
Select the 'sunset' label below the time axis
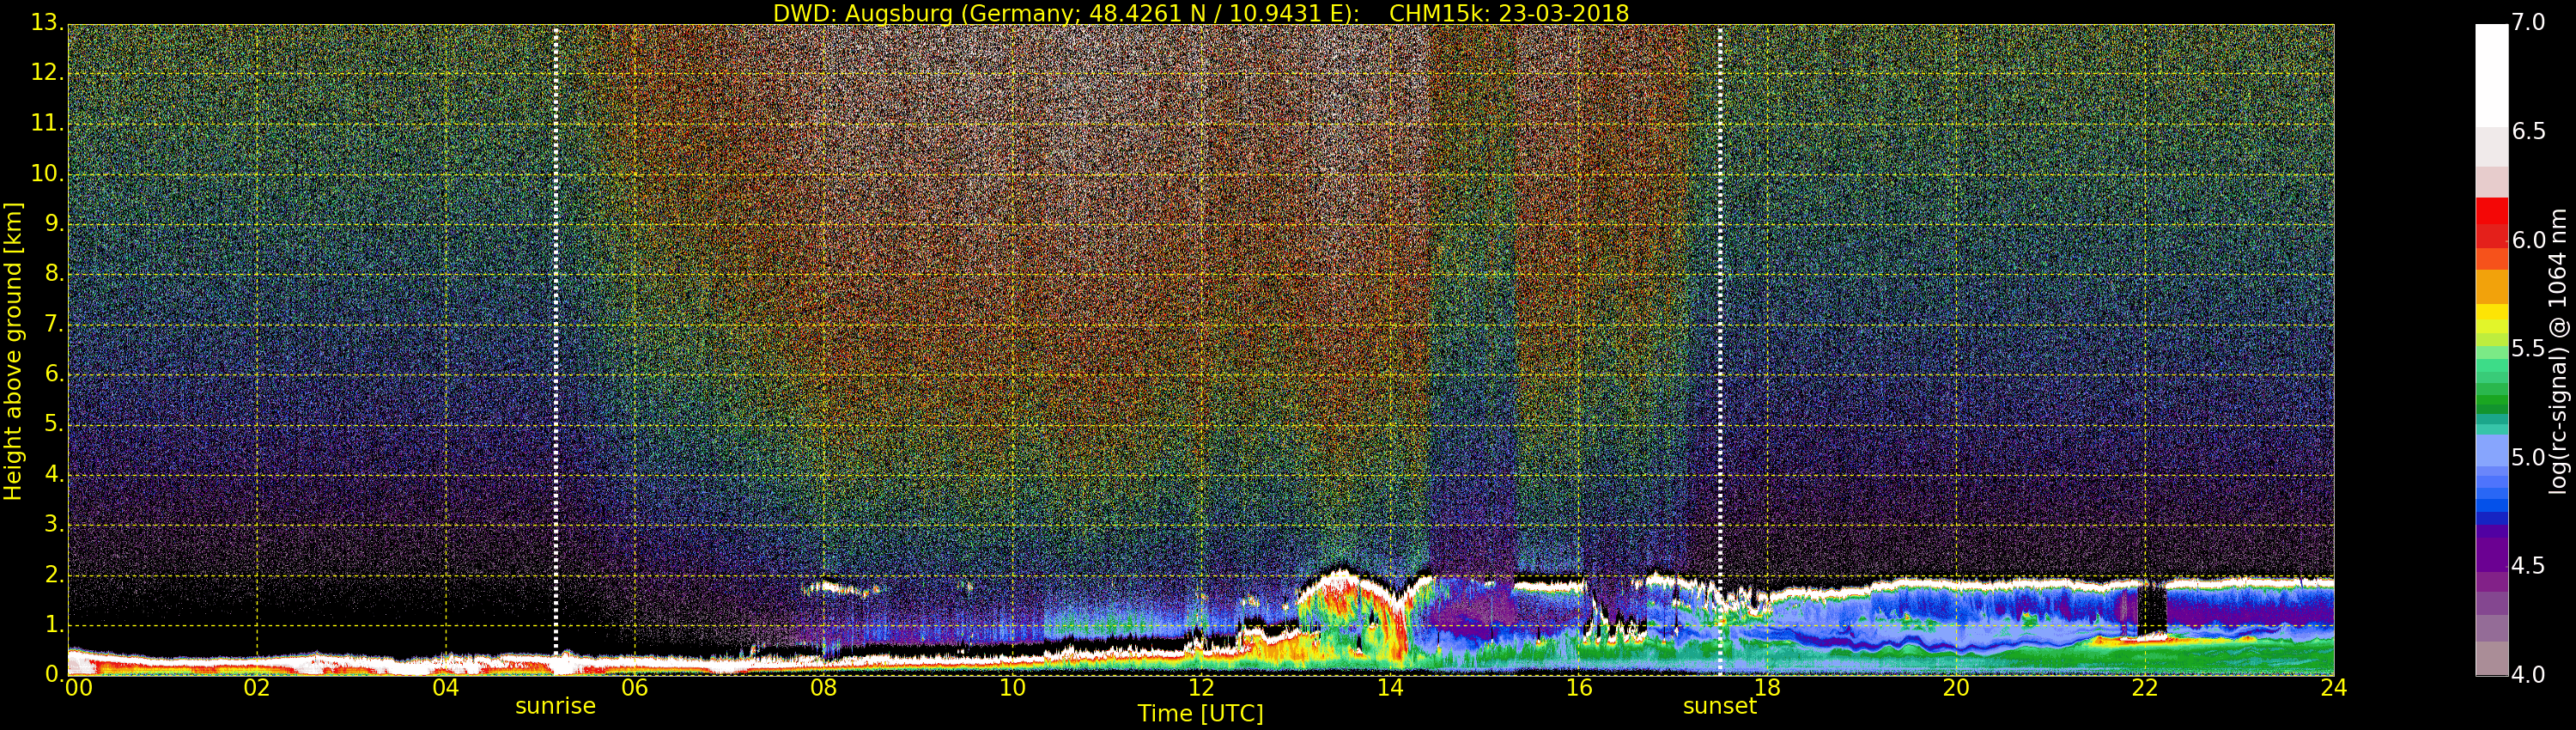click(x=1719, y=706)
